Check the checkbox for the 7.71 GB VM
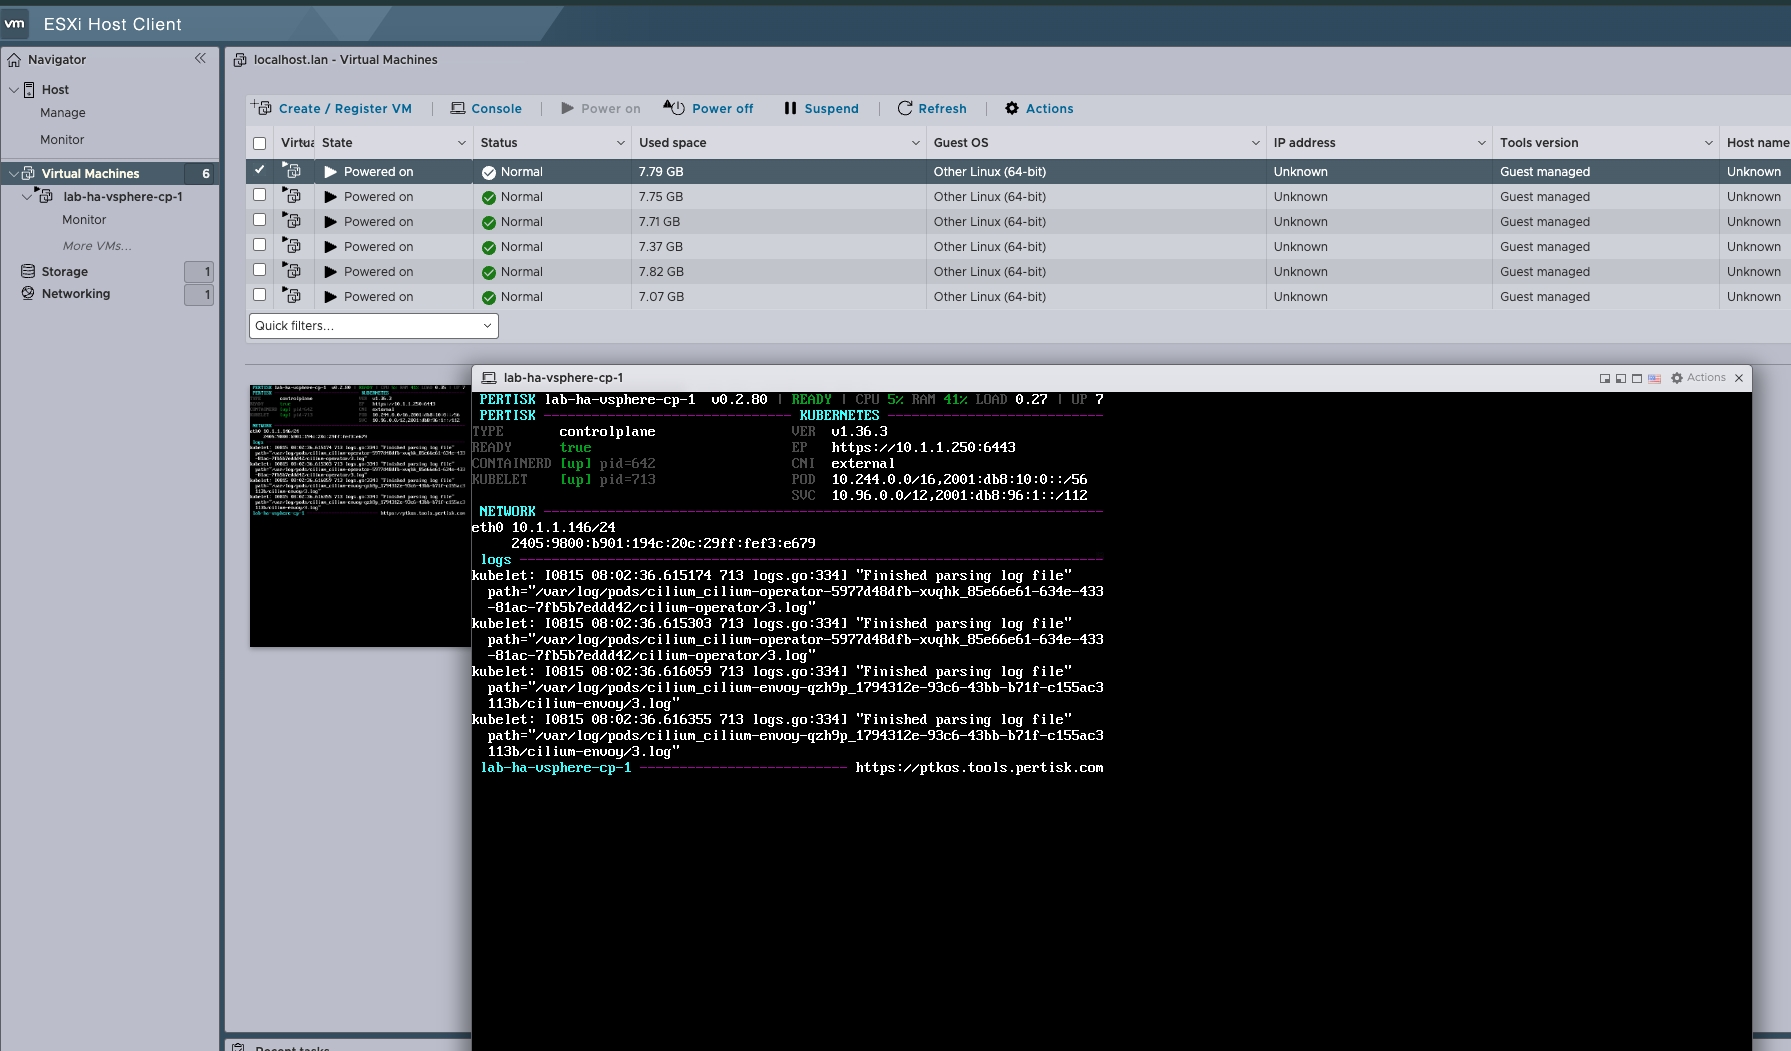The image size is (1791, 1051). (x=260, y=220)
